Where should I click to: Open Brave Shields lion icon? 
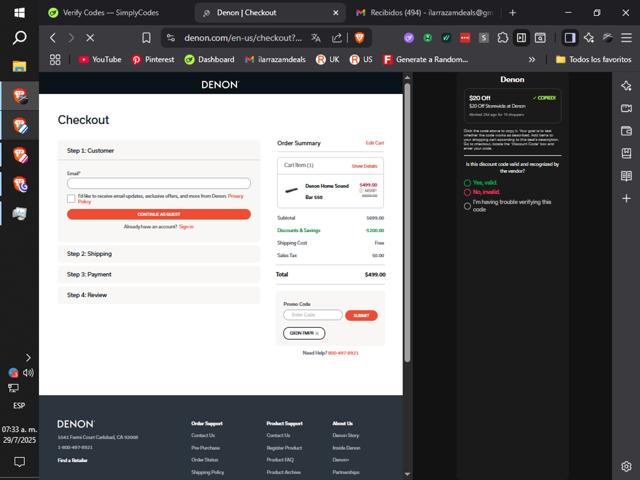coord(360,38)
